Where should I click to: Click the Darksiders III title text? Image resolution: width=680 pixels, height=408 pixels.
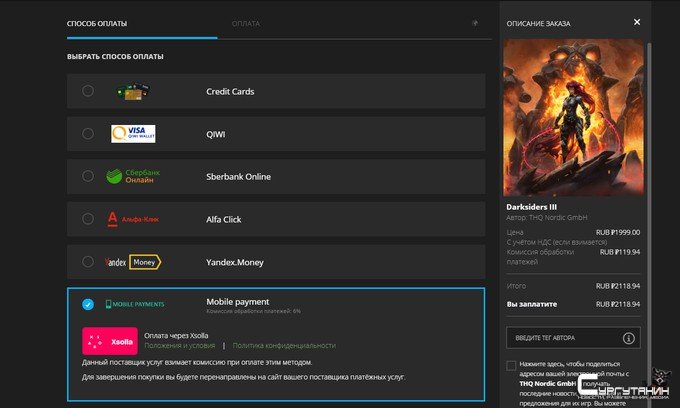(x=531, y=207)
